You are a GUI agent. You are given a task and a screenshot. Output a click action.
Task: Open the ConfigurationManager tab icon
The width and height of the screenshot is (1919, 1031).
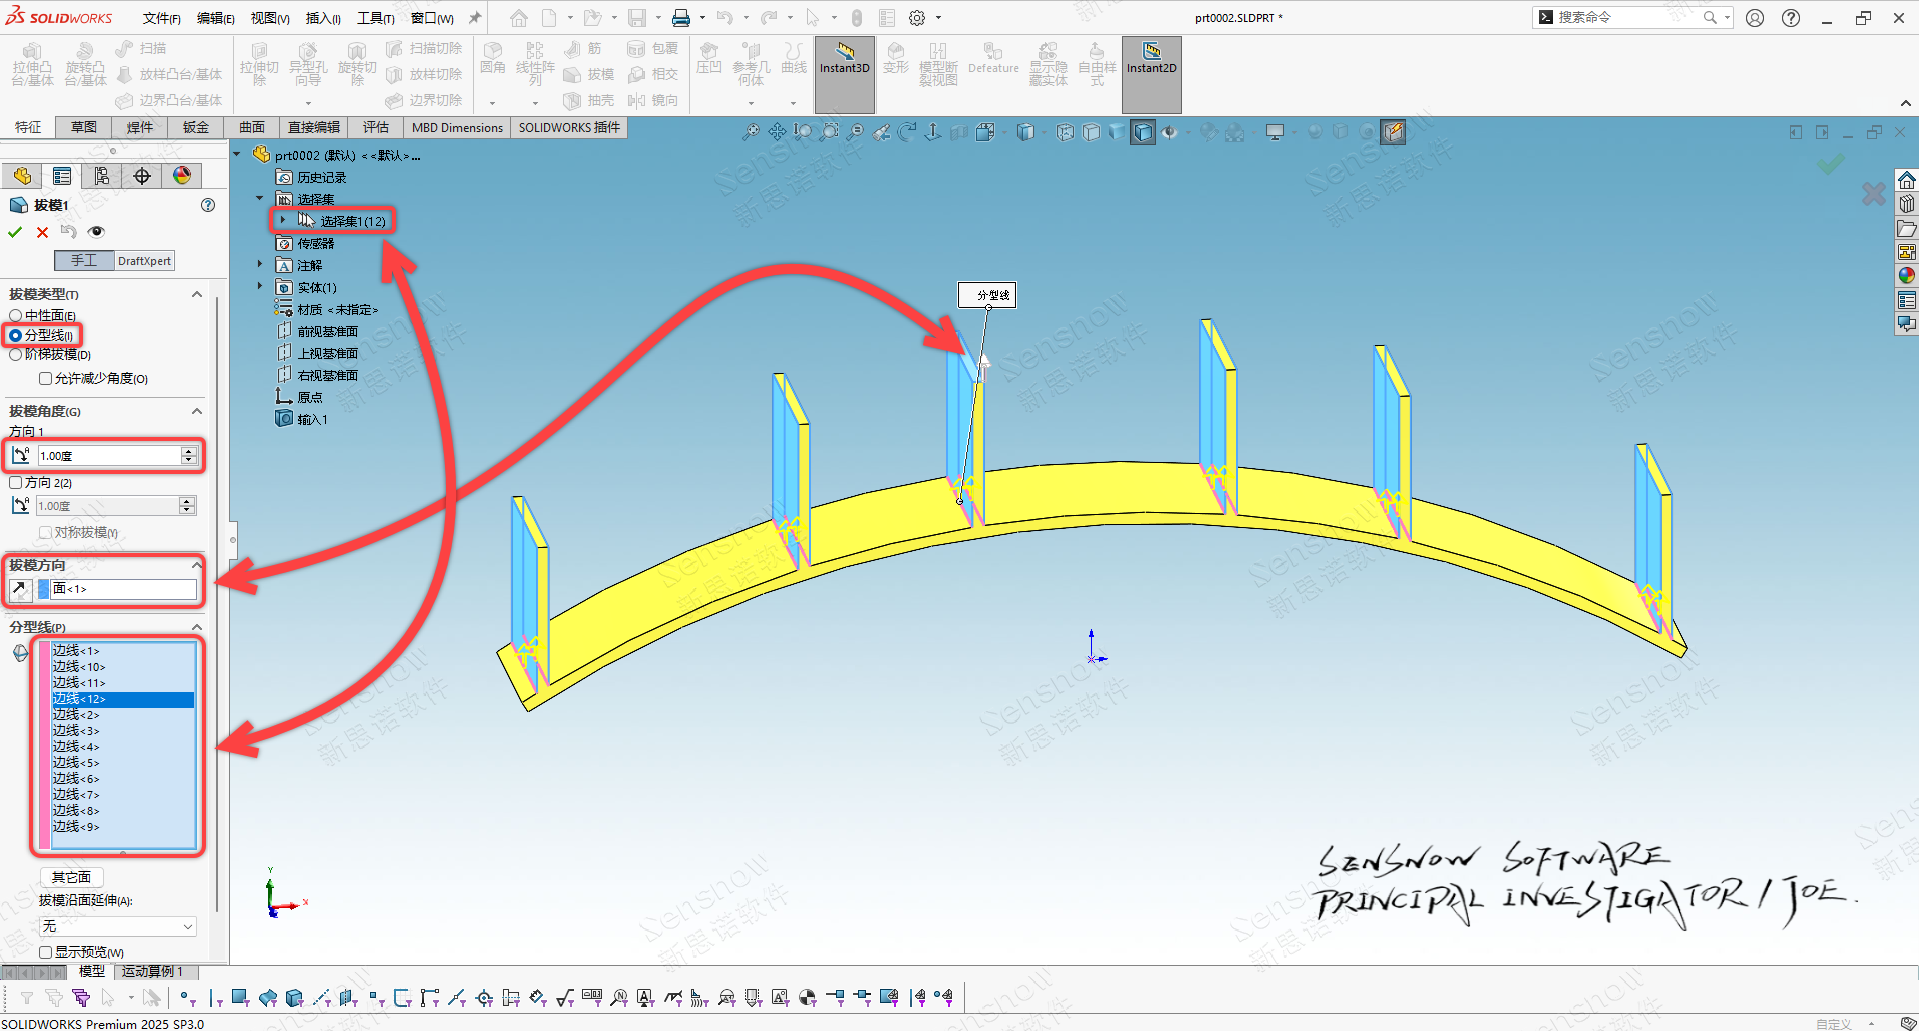tap(102, 177)
